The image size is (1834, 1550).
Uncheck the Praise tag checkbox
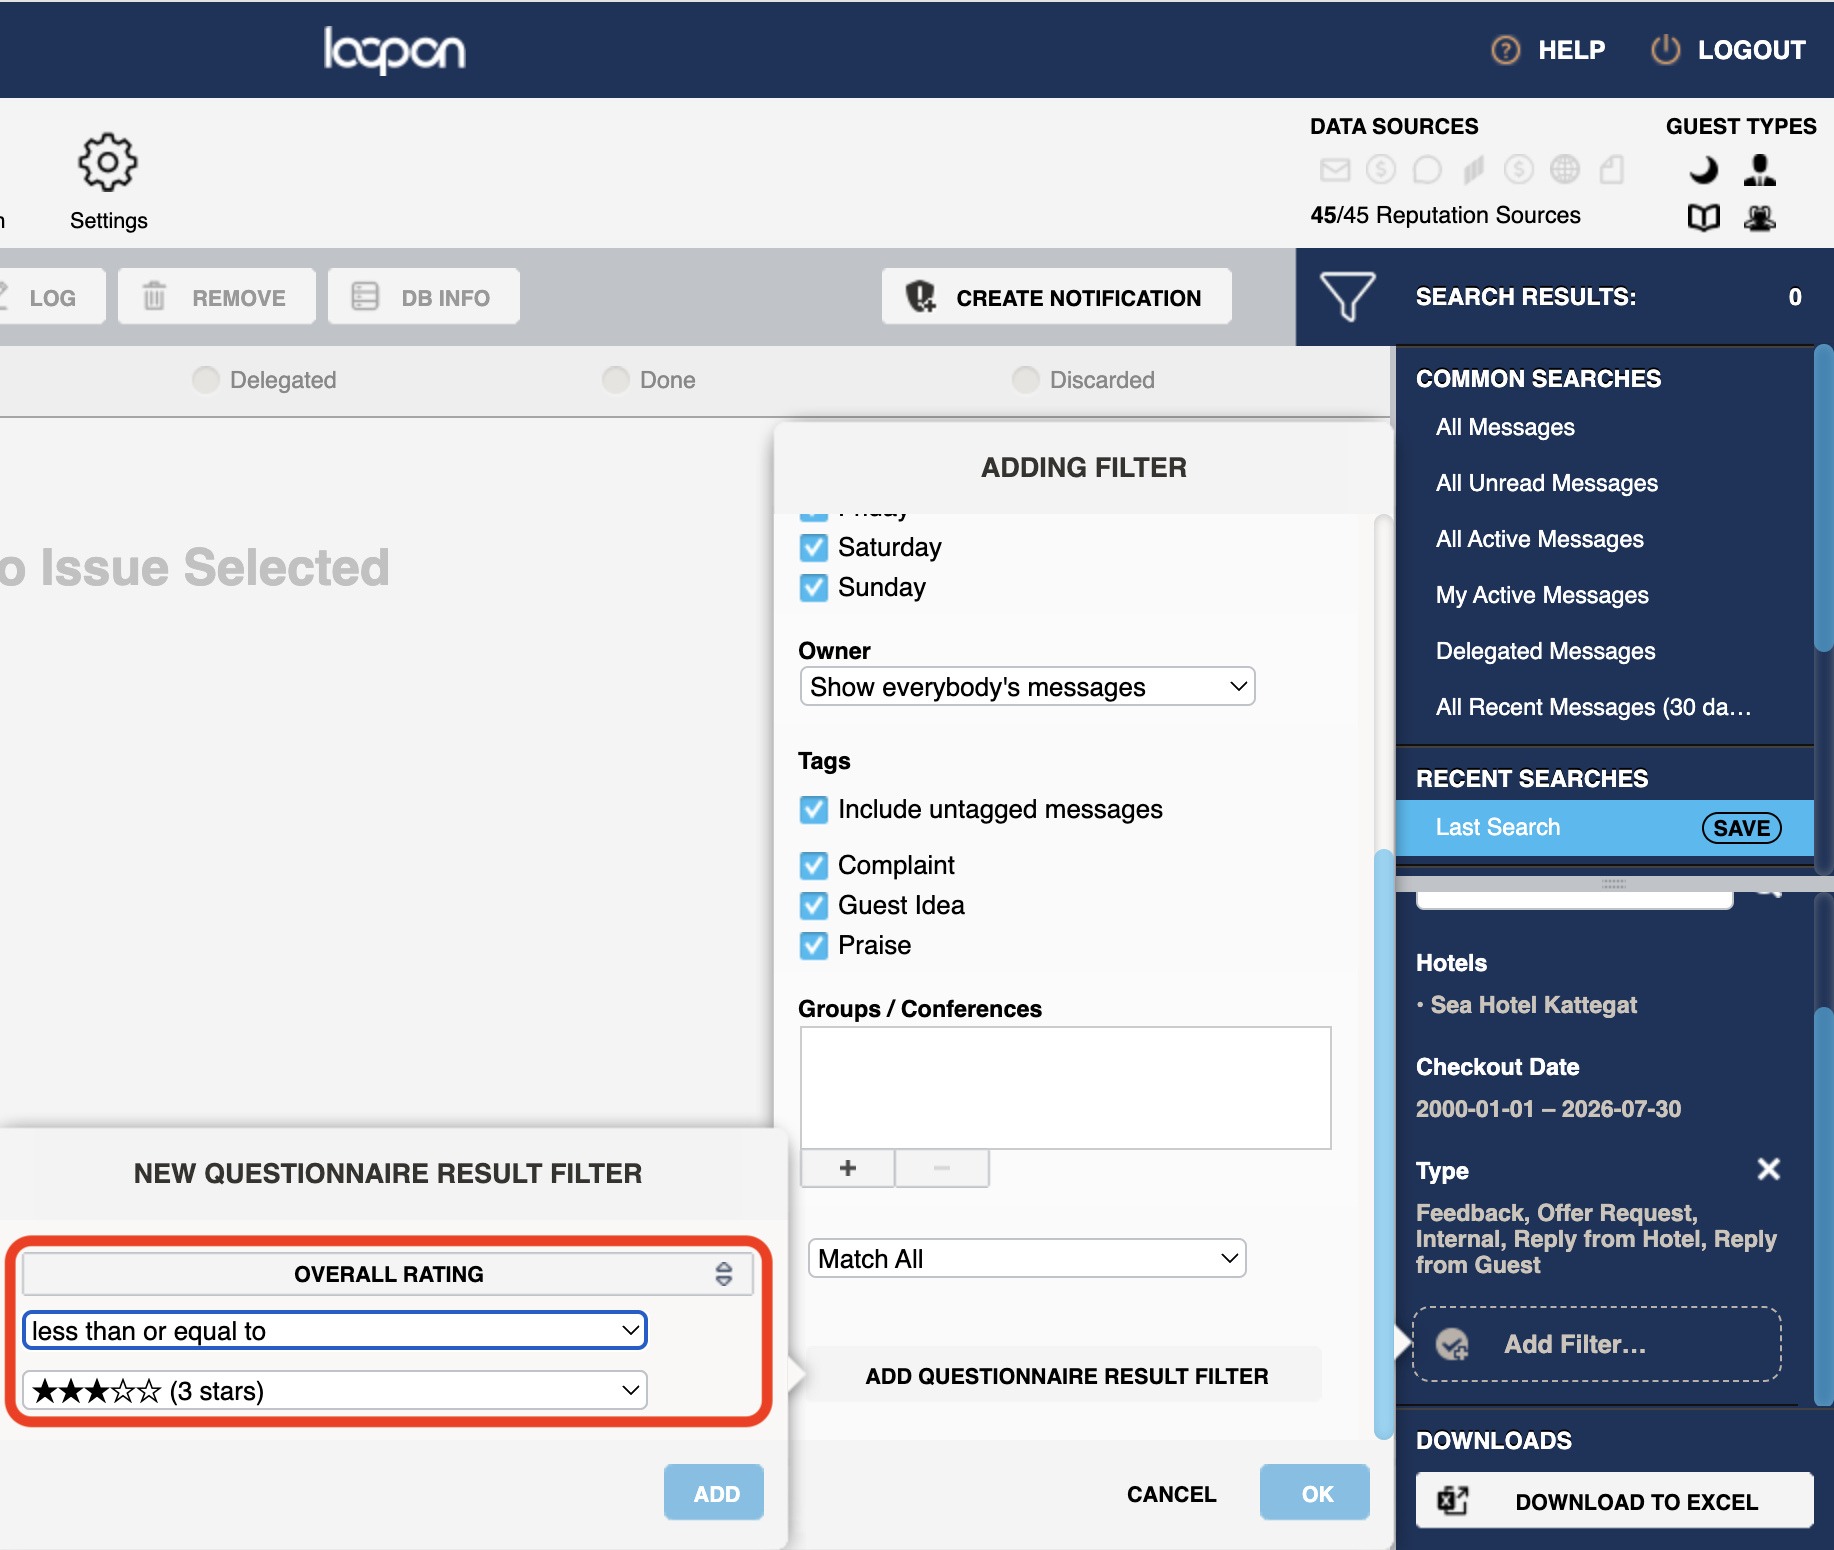click(814, 945)
